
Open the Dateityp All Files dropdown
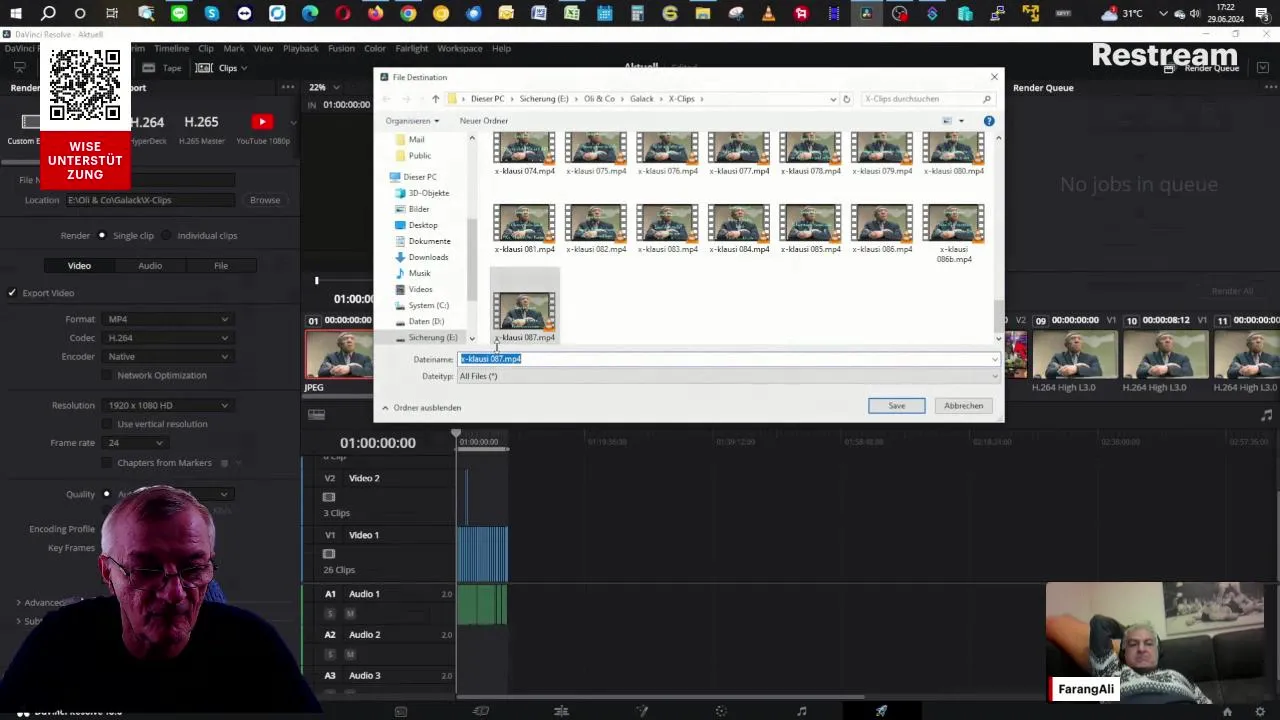tap(728, 376)
